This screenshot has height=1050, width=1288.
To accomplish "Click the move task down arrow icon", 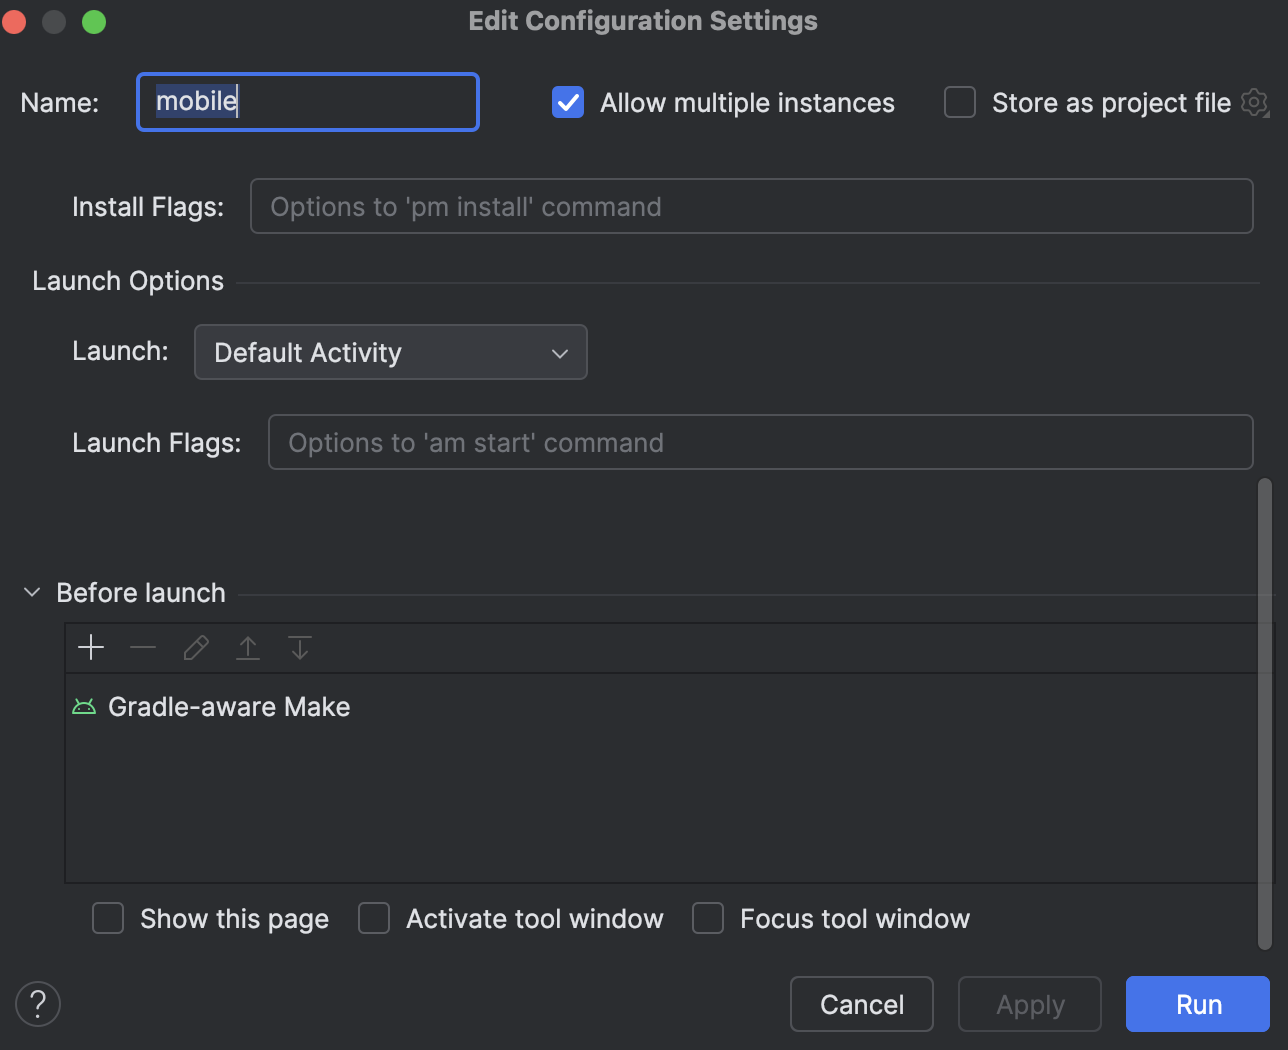I will coord(300,648).
